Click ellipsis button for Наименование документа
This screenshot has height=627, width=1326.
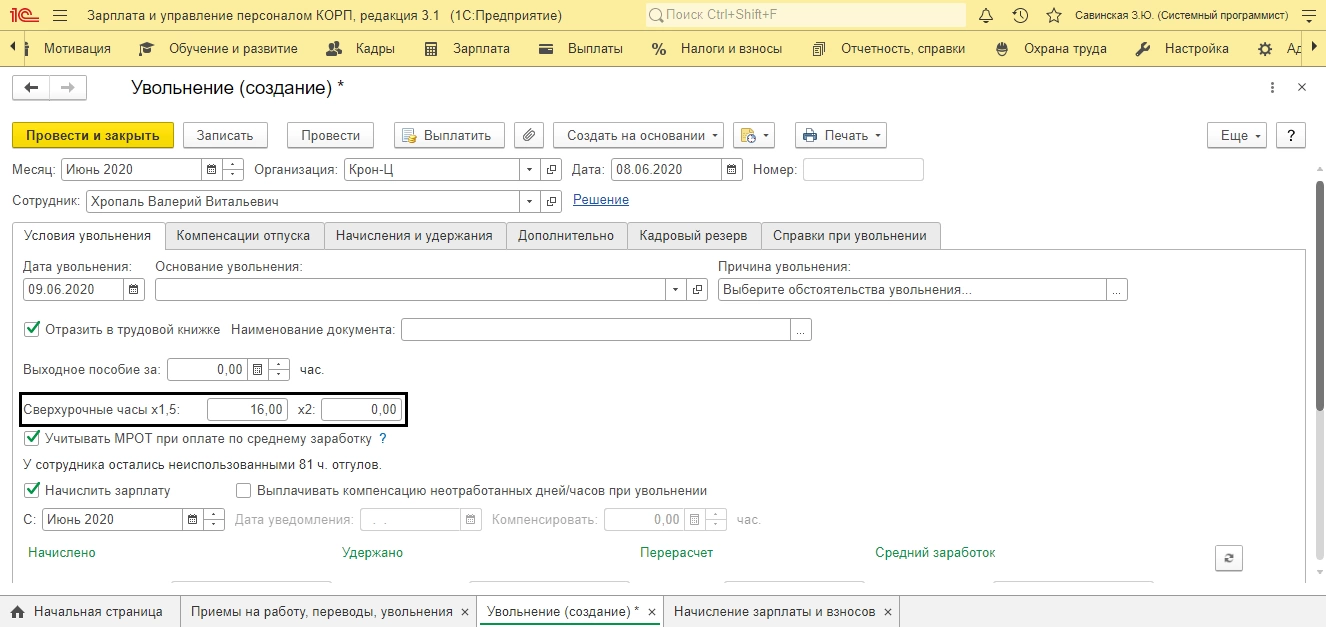click(x=801, y=329)
